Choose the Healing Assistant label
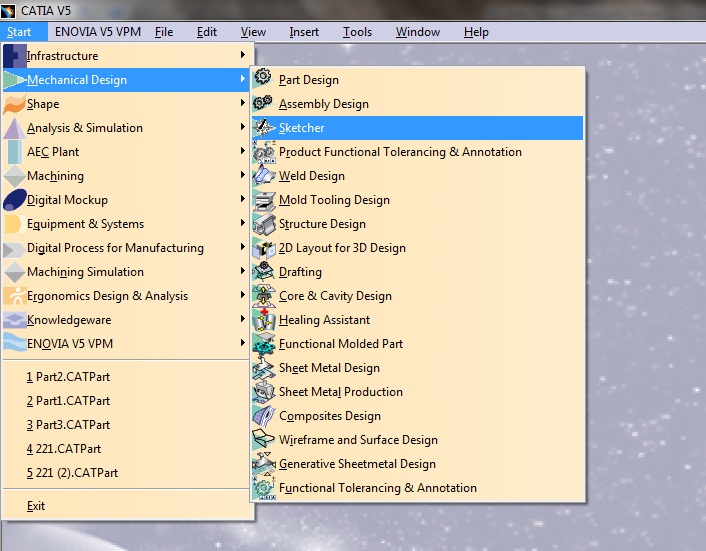Image resolution: width=706 pixels, height=551 pixels. click(x=324, y=320)
